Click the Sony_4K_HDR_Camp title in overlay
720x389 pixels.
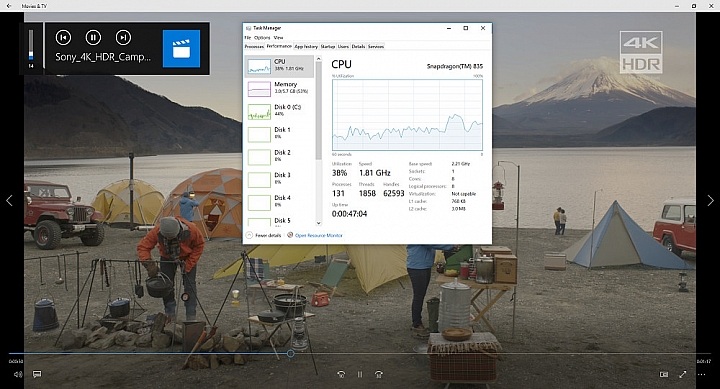tap(103, 57)
